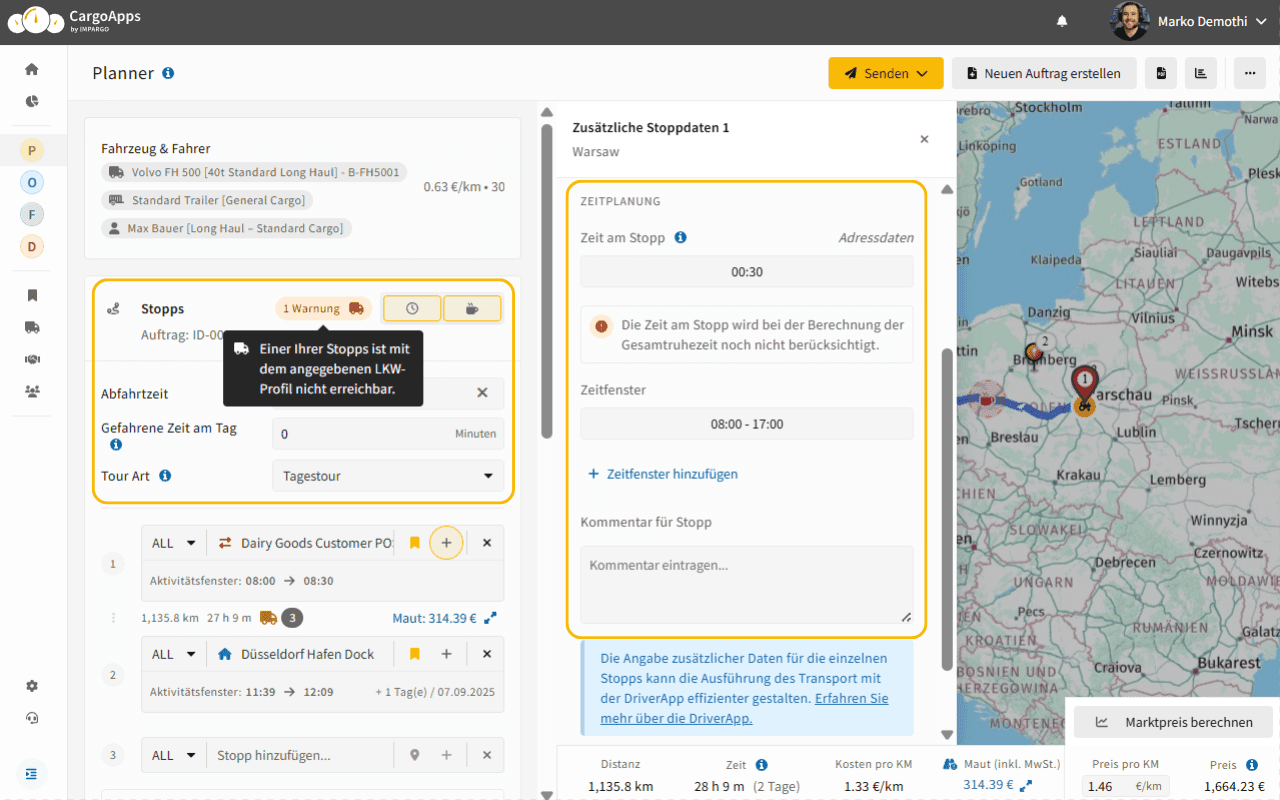
Task: Click the Zeitfenster hinzufügen link
Action: pos(662,474)
